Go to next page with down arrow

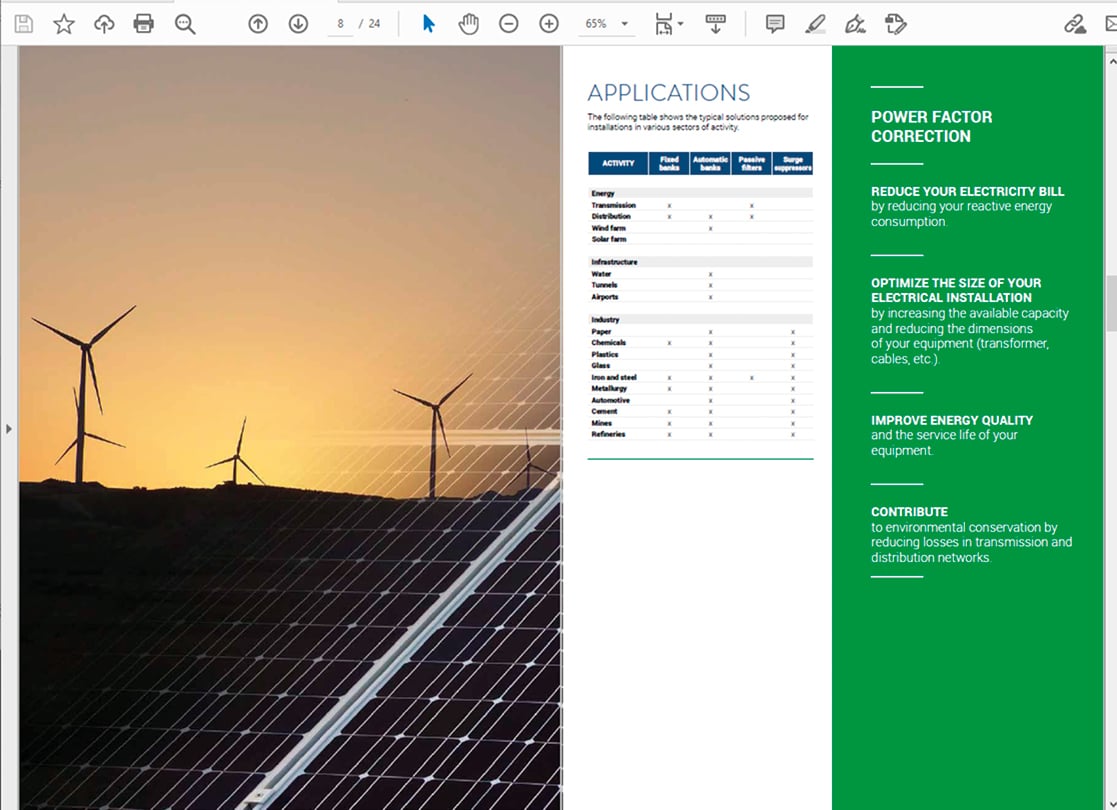pyautogui.click(x=298, y=24)
